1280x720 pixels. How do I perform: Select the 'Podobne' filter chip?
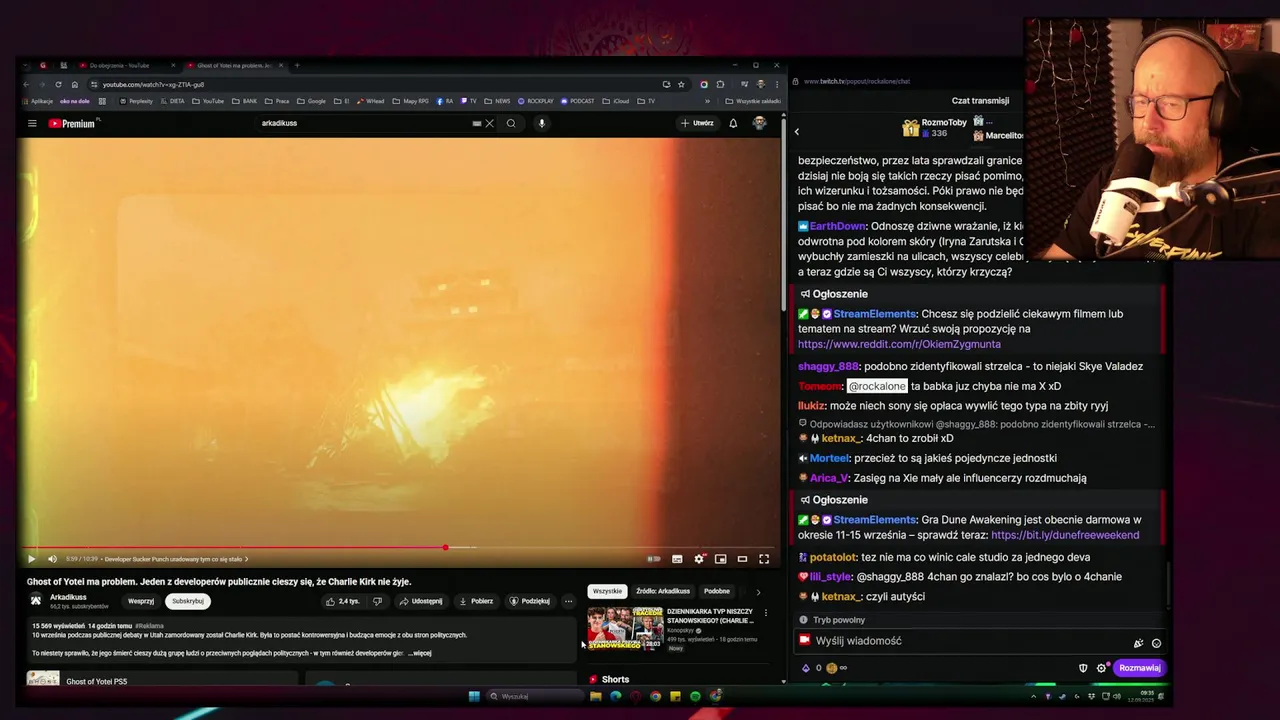pyautogui.click(x=717, y=591)
